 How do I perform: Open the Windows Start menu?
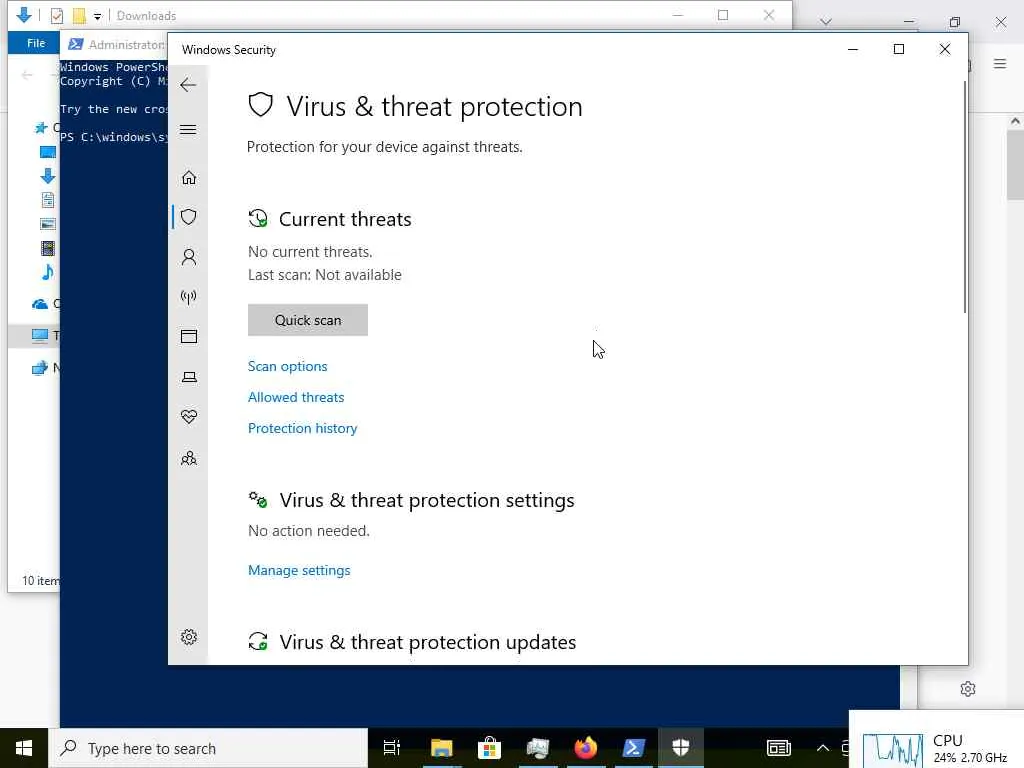tap(24, 748)
